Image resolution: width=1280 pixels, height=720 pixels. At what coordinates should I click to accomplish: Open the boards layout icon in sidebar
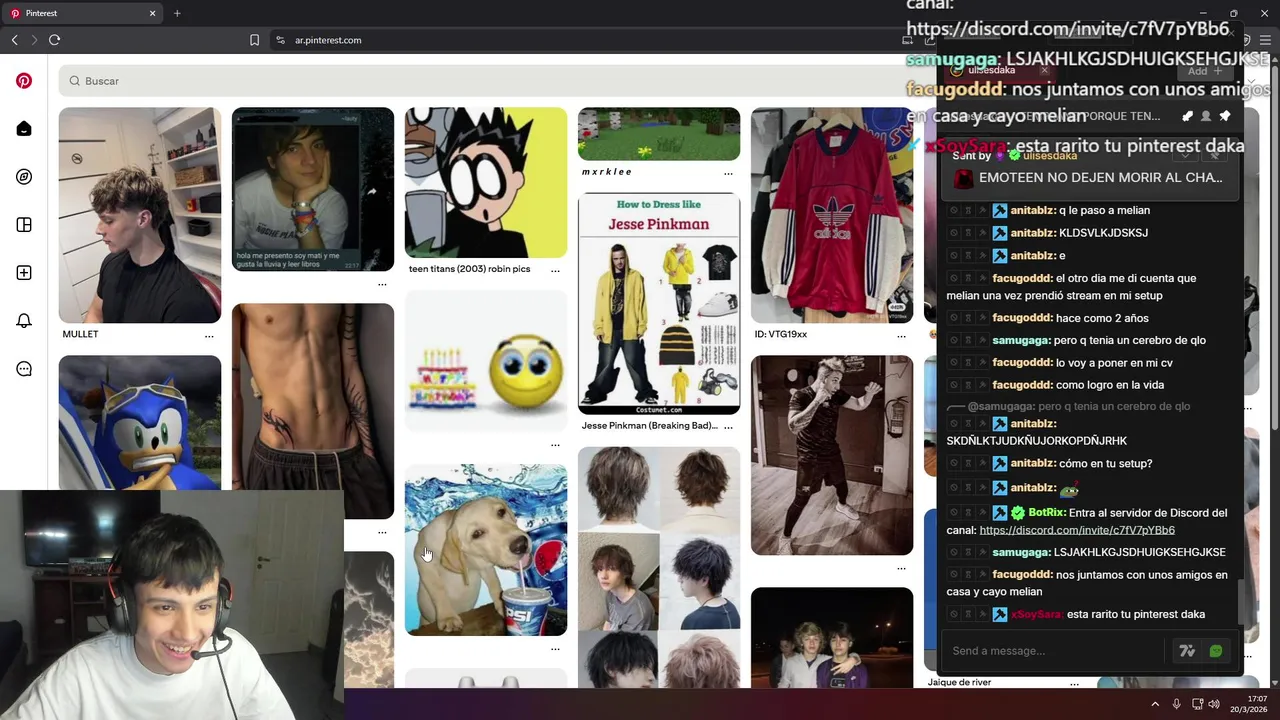[x=24, y=225]
